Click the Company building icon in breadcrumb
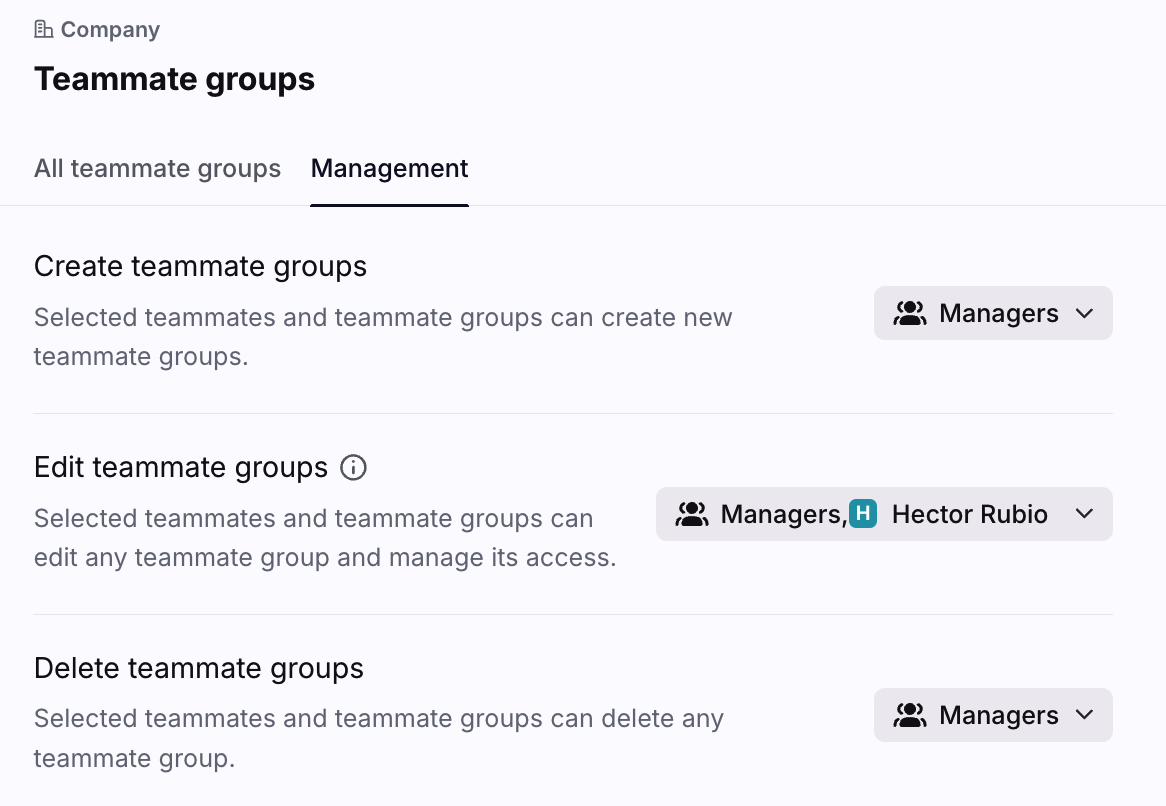Viewport: 1166px width, 806px height. click(44, 30)
